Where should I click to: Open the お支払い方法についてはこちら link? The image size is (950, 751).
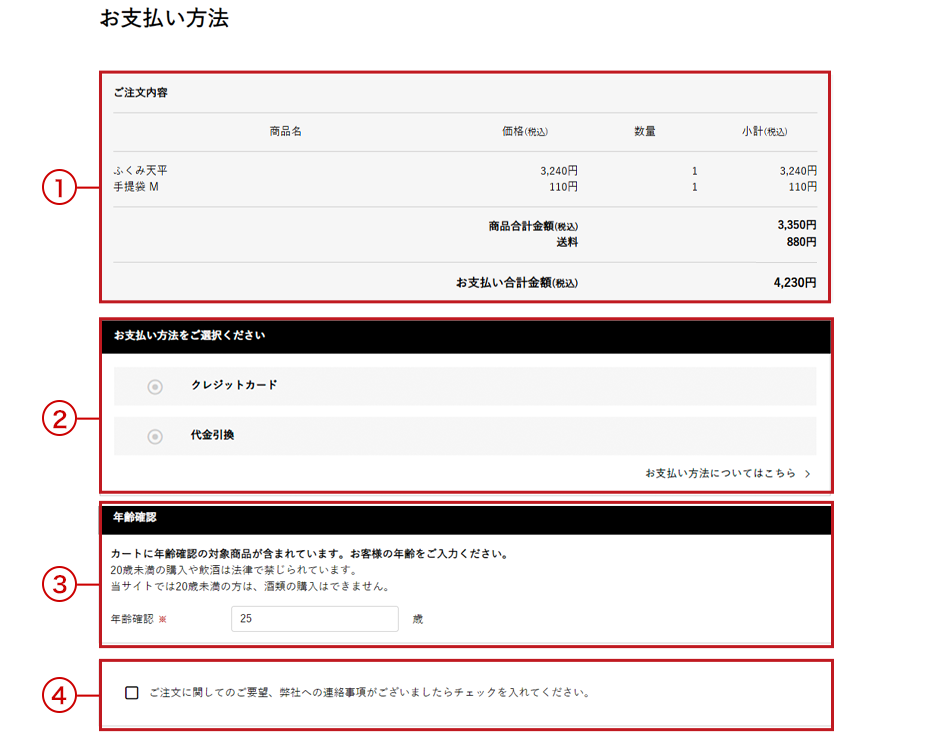[x=720, y=473]
